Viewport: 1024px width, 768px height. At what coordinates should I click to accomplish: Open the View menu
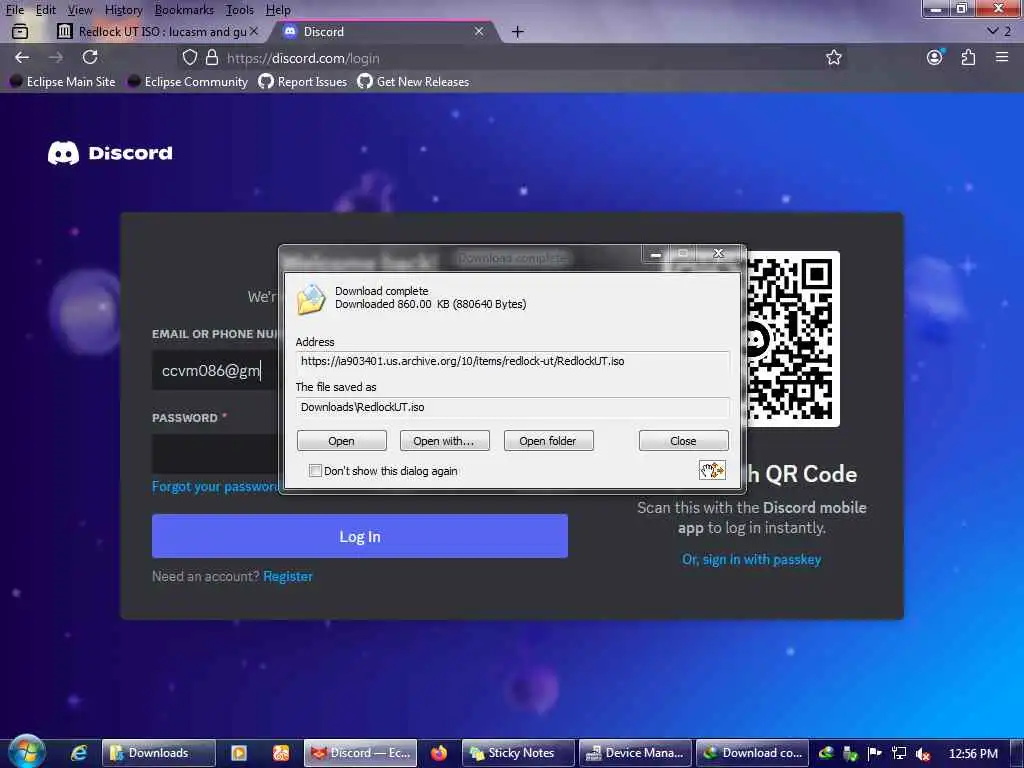80,10
